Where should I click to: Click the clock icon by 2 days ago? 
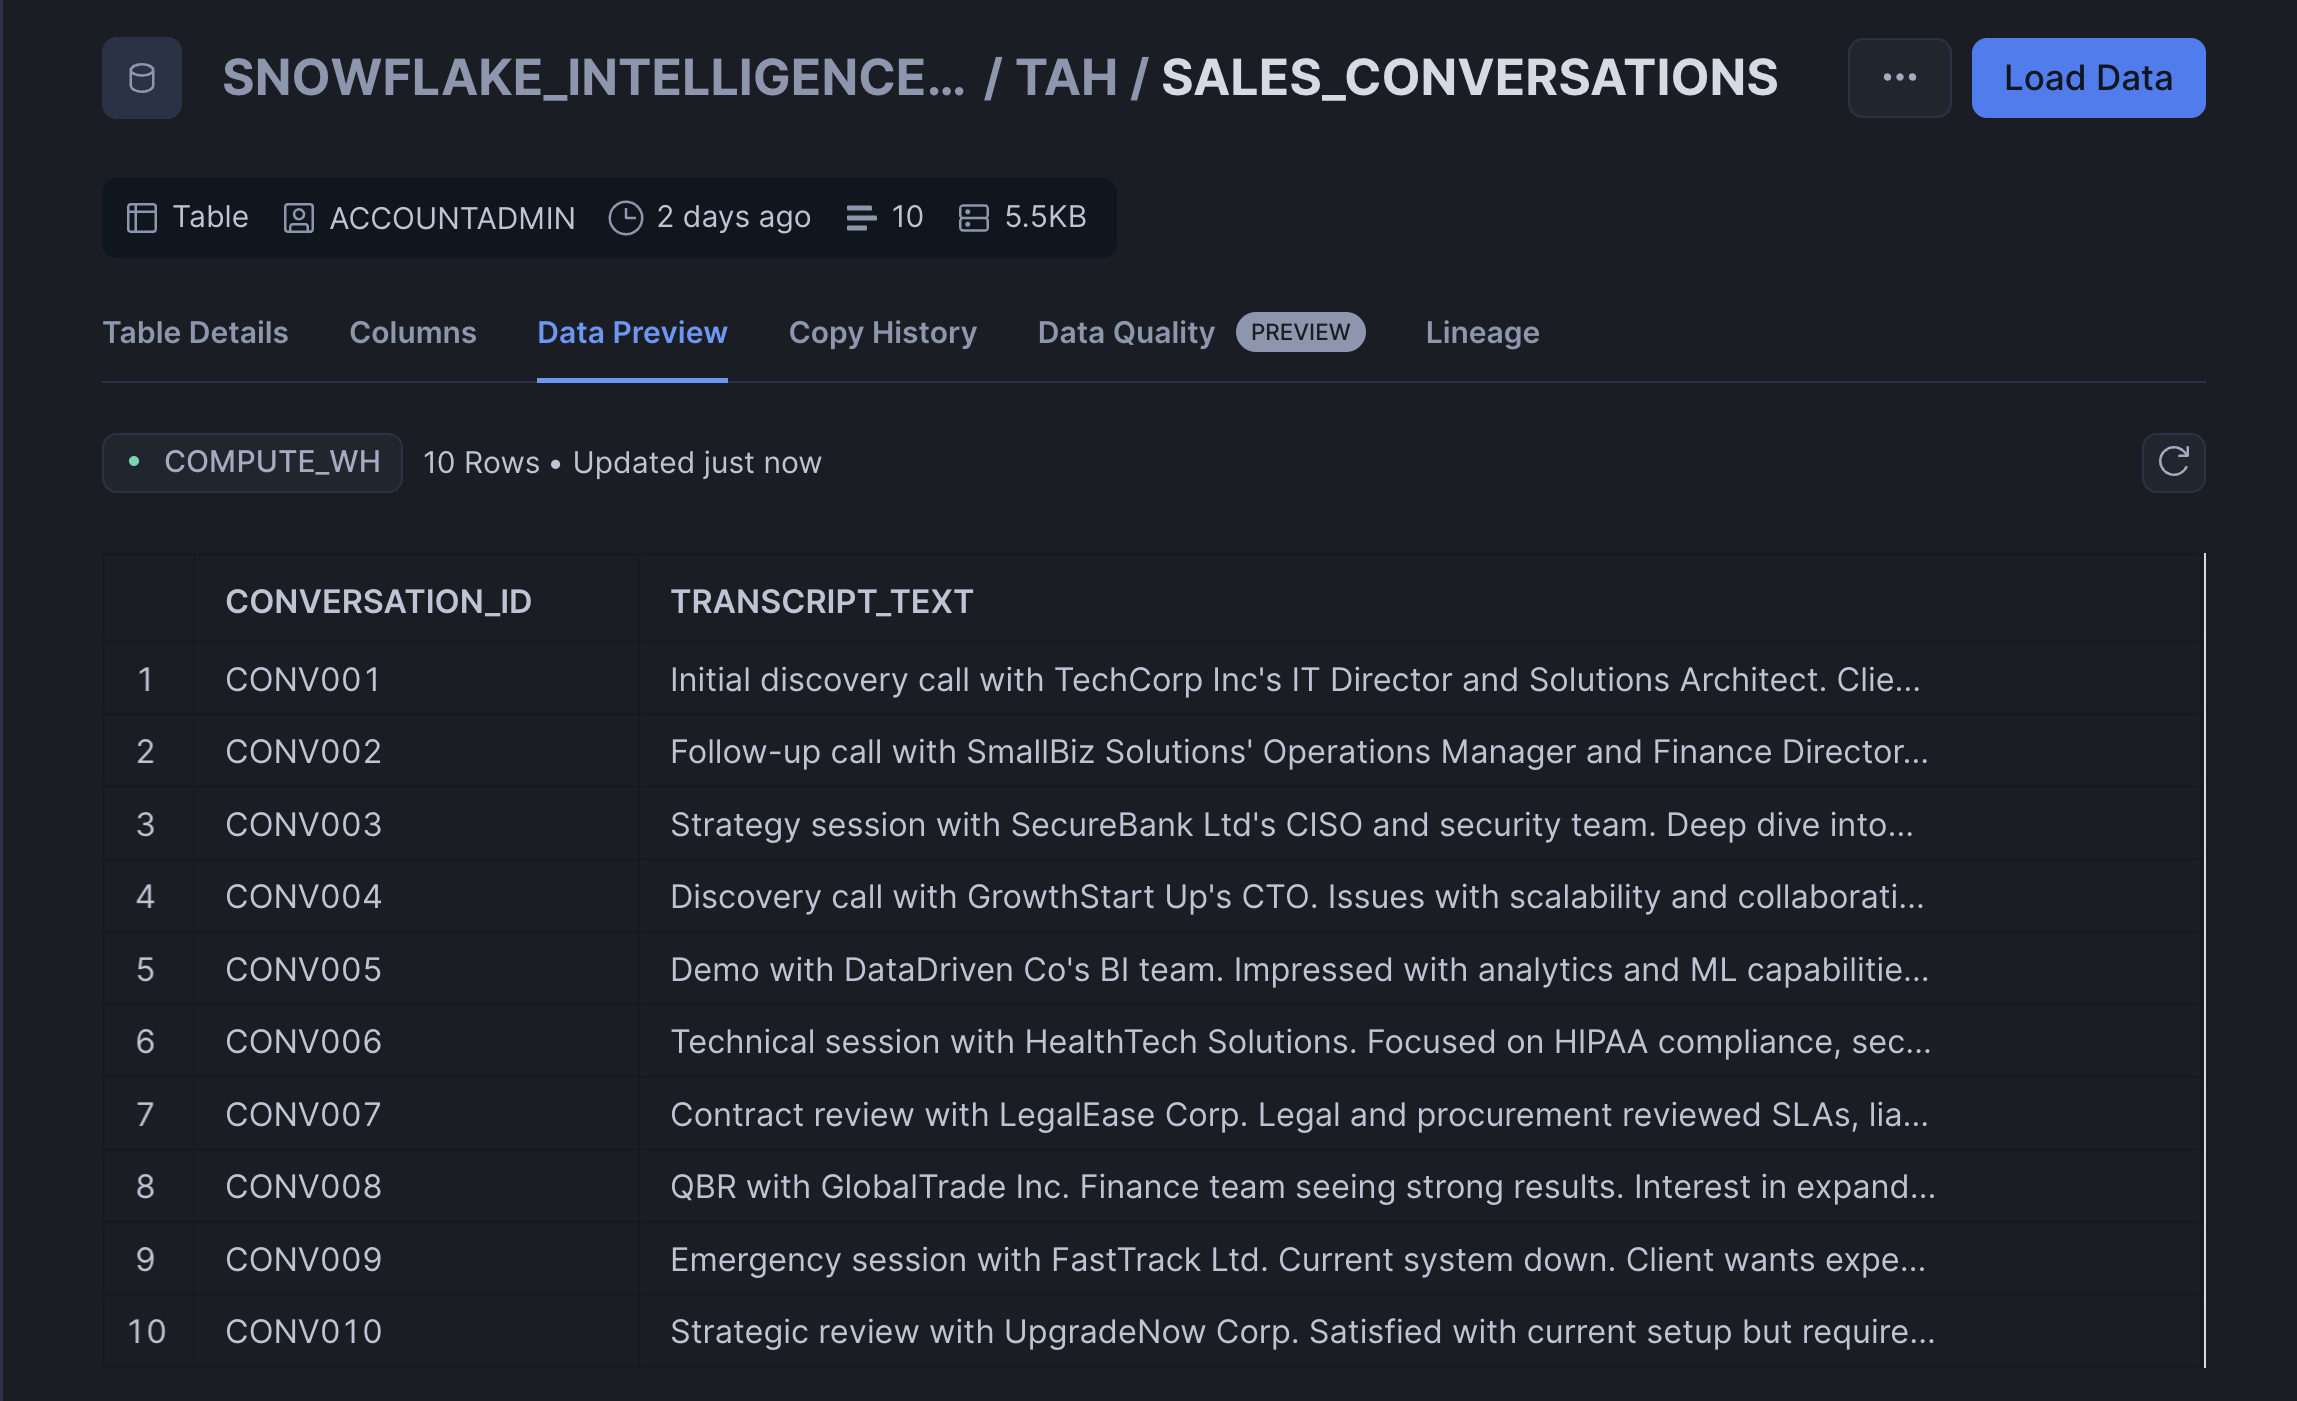point(625,217)
